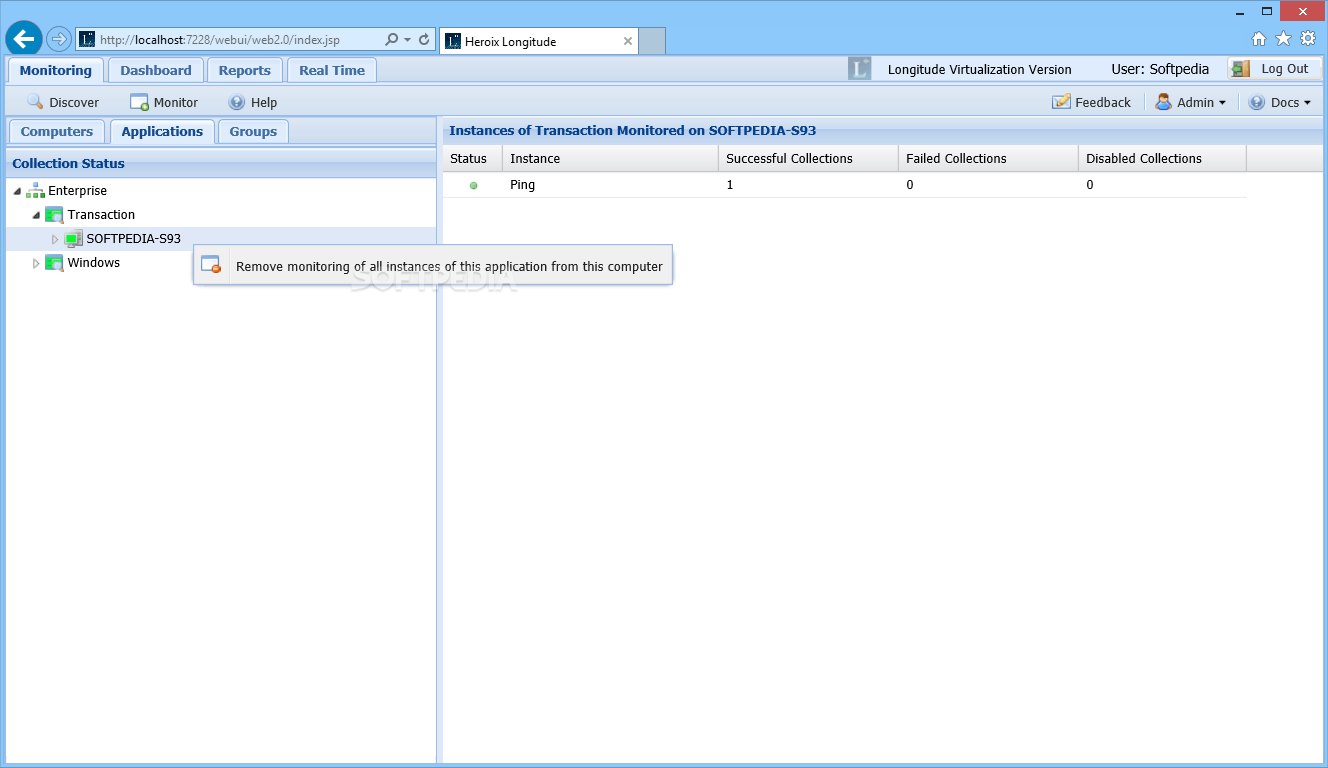The height and width of the screenshot is (768, 1328).
Task: Sort by the Status column header
Action: [x=472, y=158]
